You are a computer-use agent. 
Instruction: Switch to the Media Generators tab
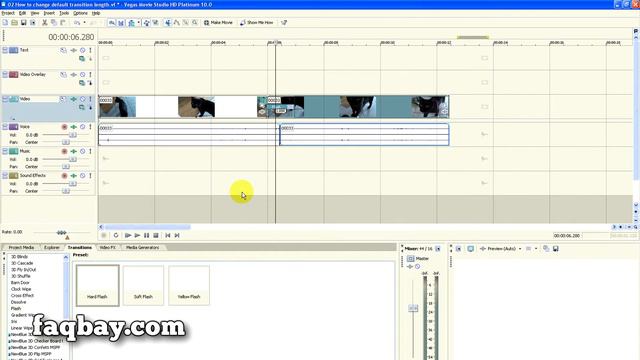point(142,248)
